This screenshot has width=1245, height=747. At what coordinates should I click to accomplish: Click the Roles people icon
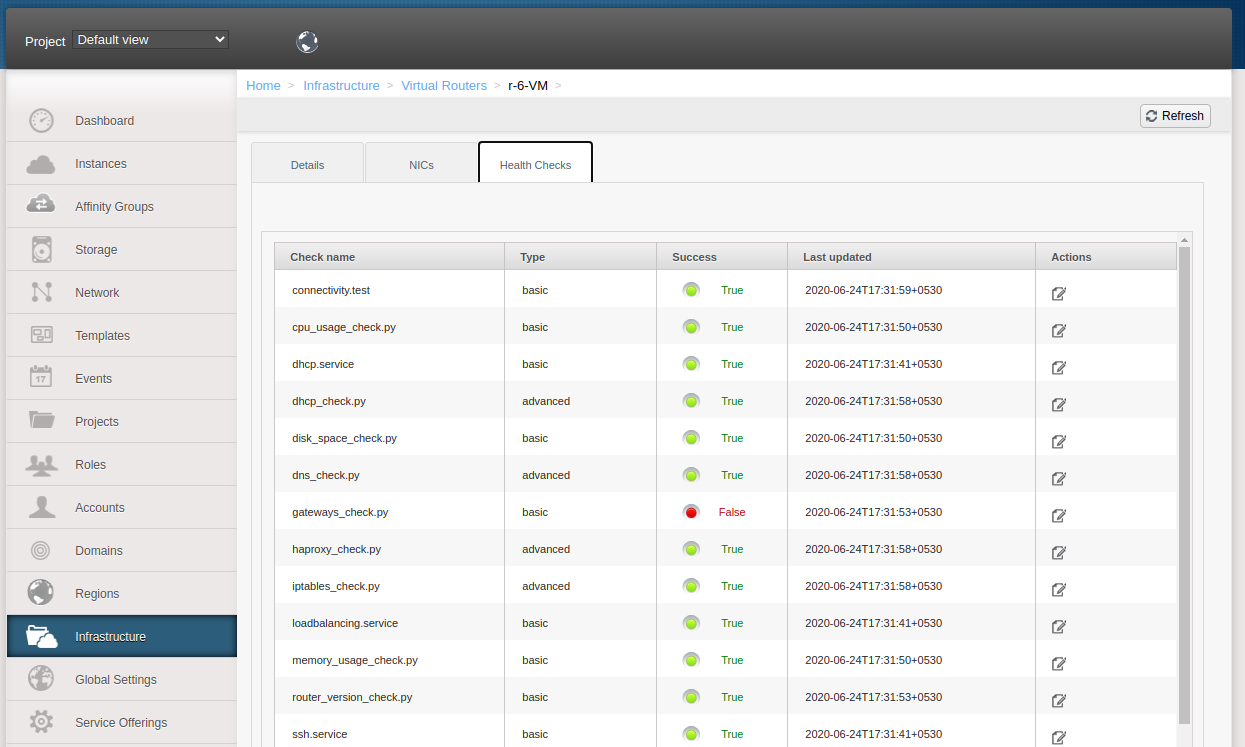pyautogui.click(x=41, y=464)
